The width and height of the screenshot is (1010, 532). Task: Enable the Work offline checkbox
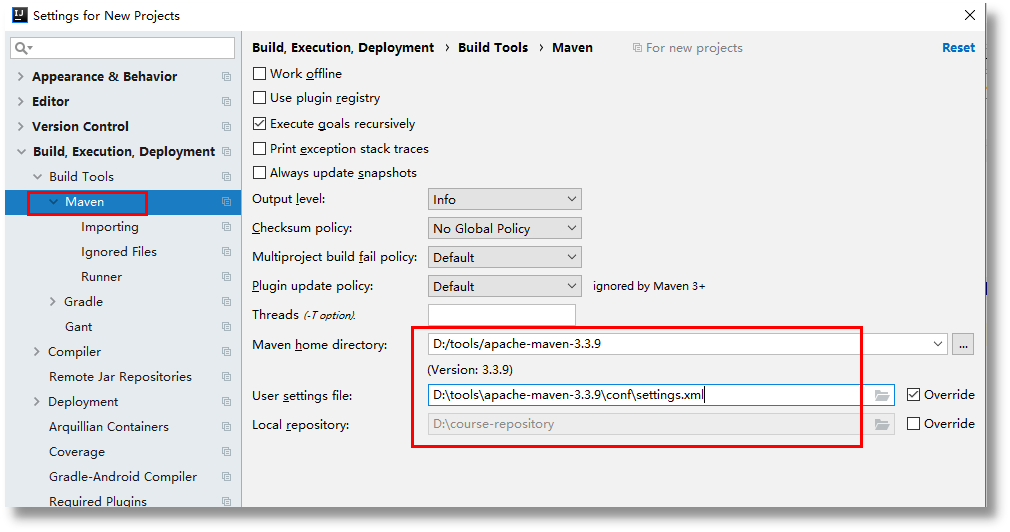(x=260, y=74)
